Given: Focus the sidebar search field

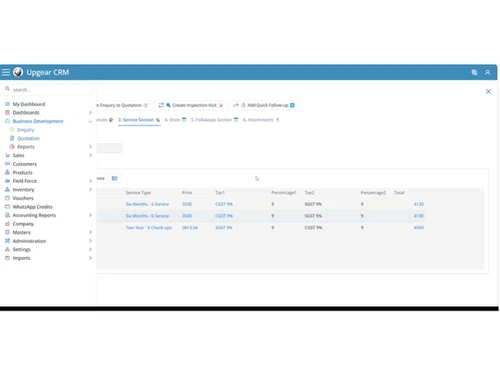Looking at the screenshot, I should point(48,90).
